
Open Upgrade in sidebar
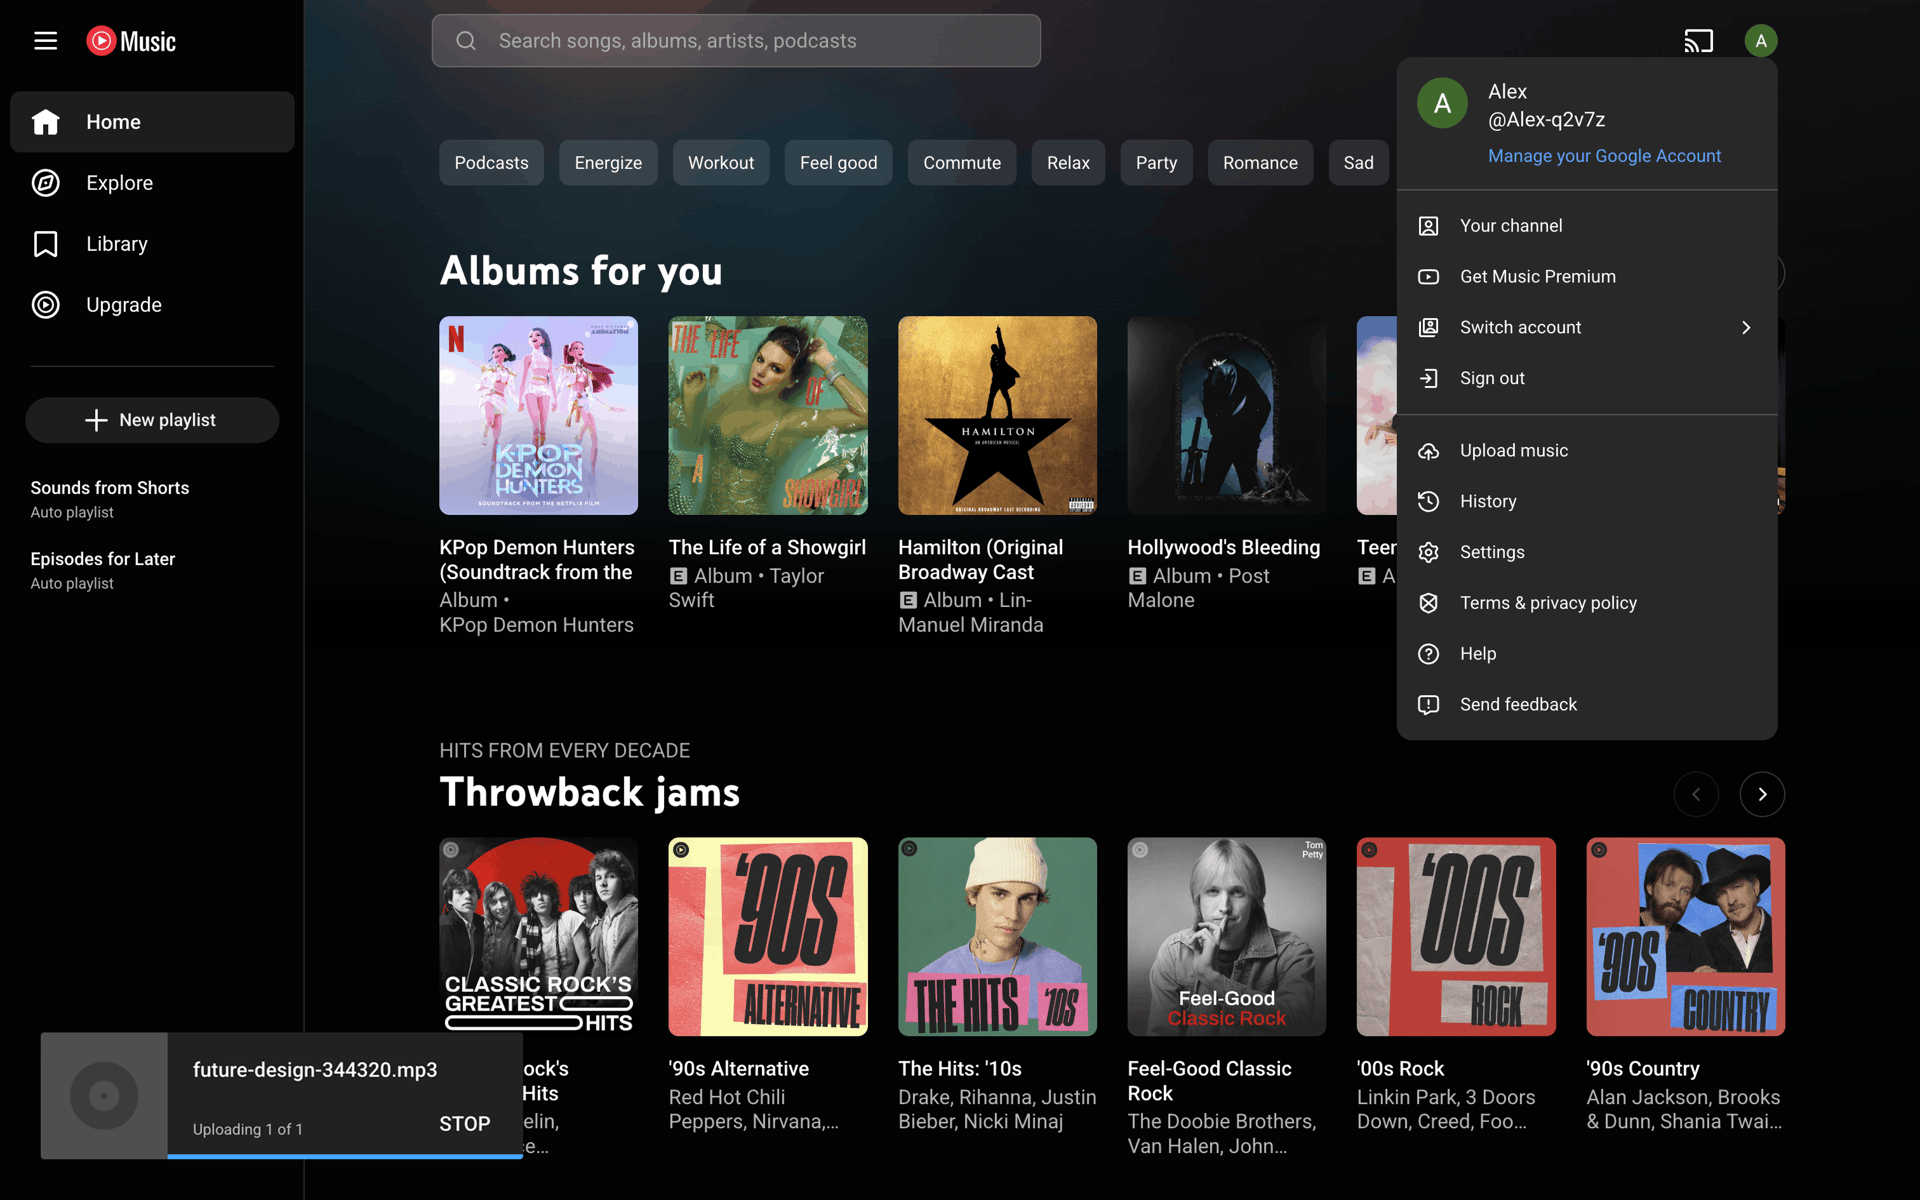(152, 305)
